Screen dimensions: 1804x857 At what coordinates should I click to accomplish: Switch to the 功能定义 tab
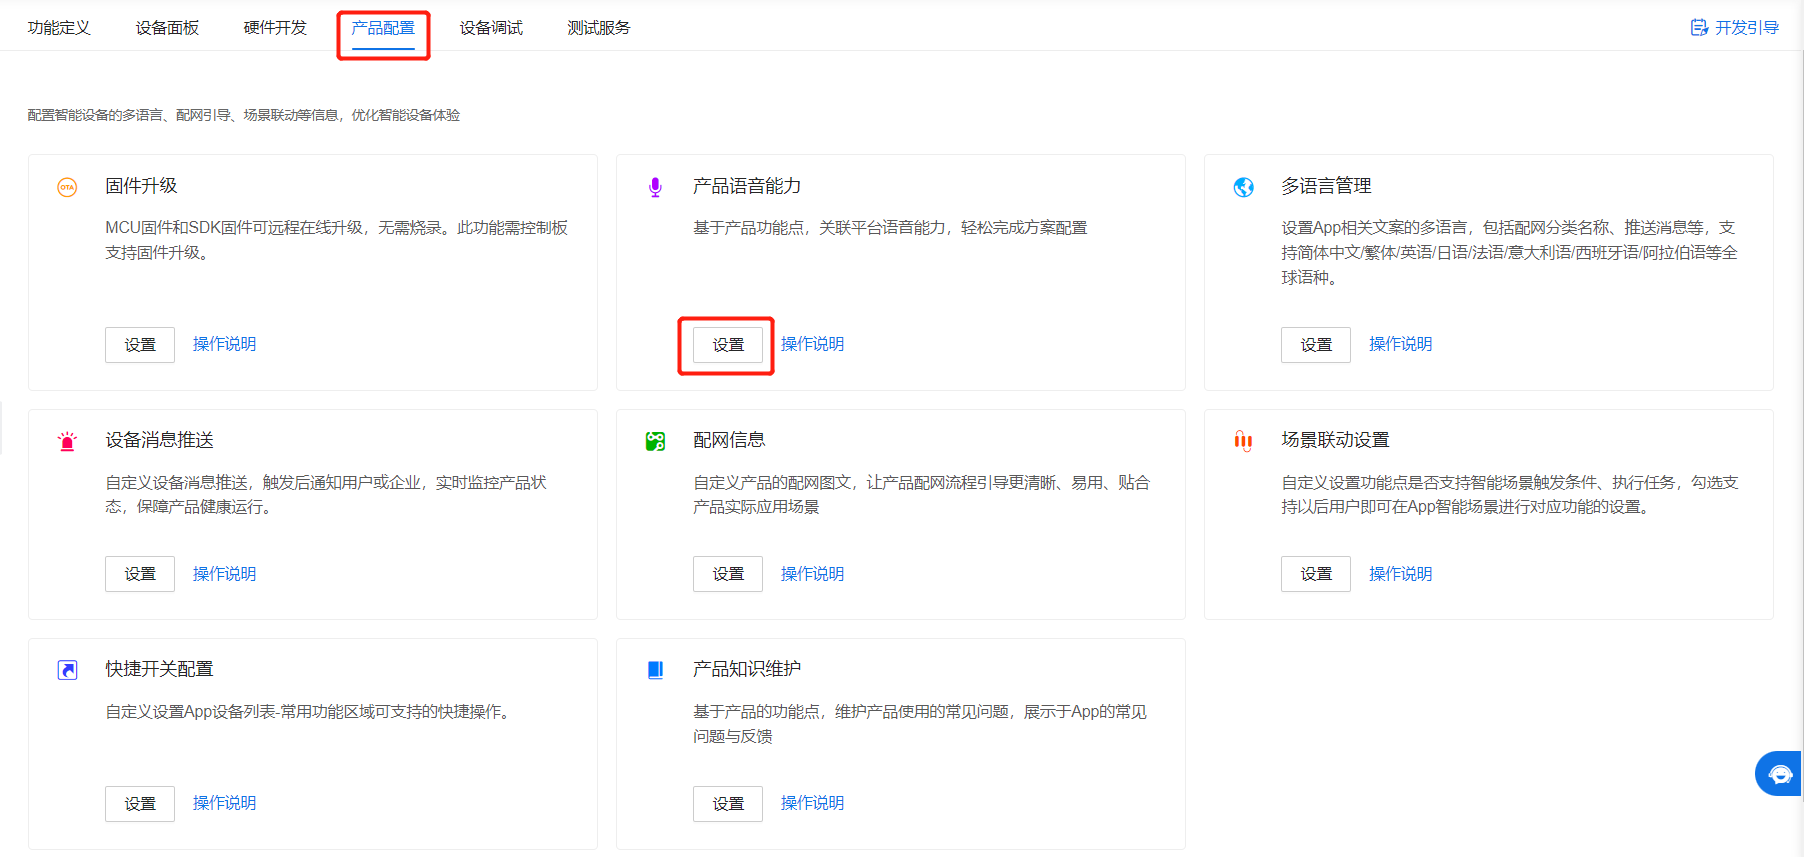(x=59, y=28)
